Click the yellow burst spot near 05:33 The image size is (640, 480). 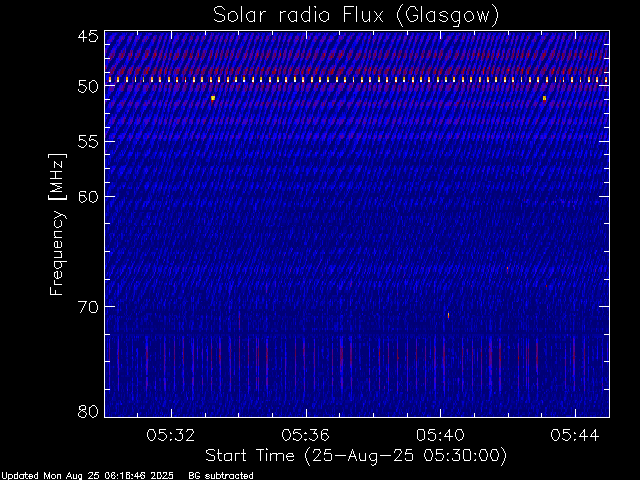tap(213, 98)
